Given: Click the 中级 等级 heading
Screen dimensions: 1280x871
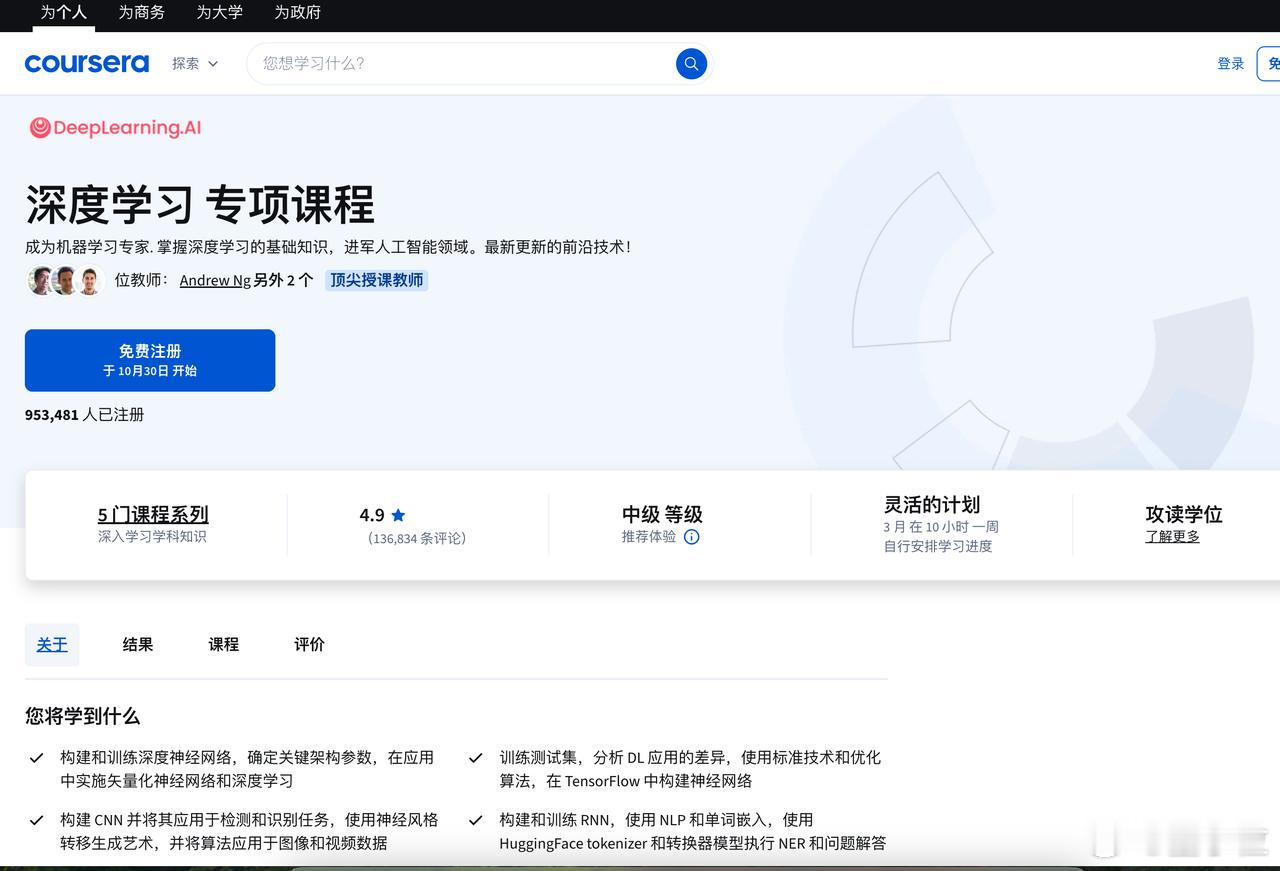Looking at the screenshot, I should pyautogui.click(x=662, y=515).
